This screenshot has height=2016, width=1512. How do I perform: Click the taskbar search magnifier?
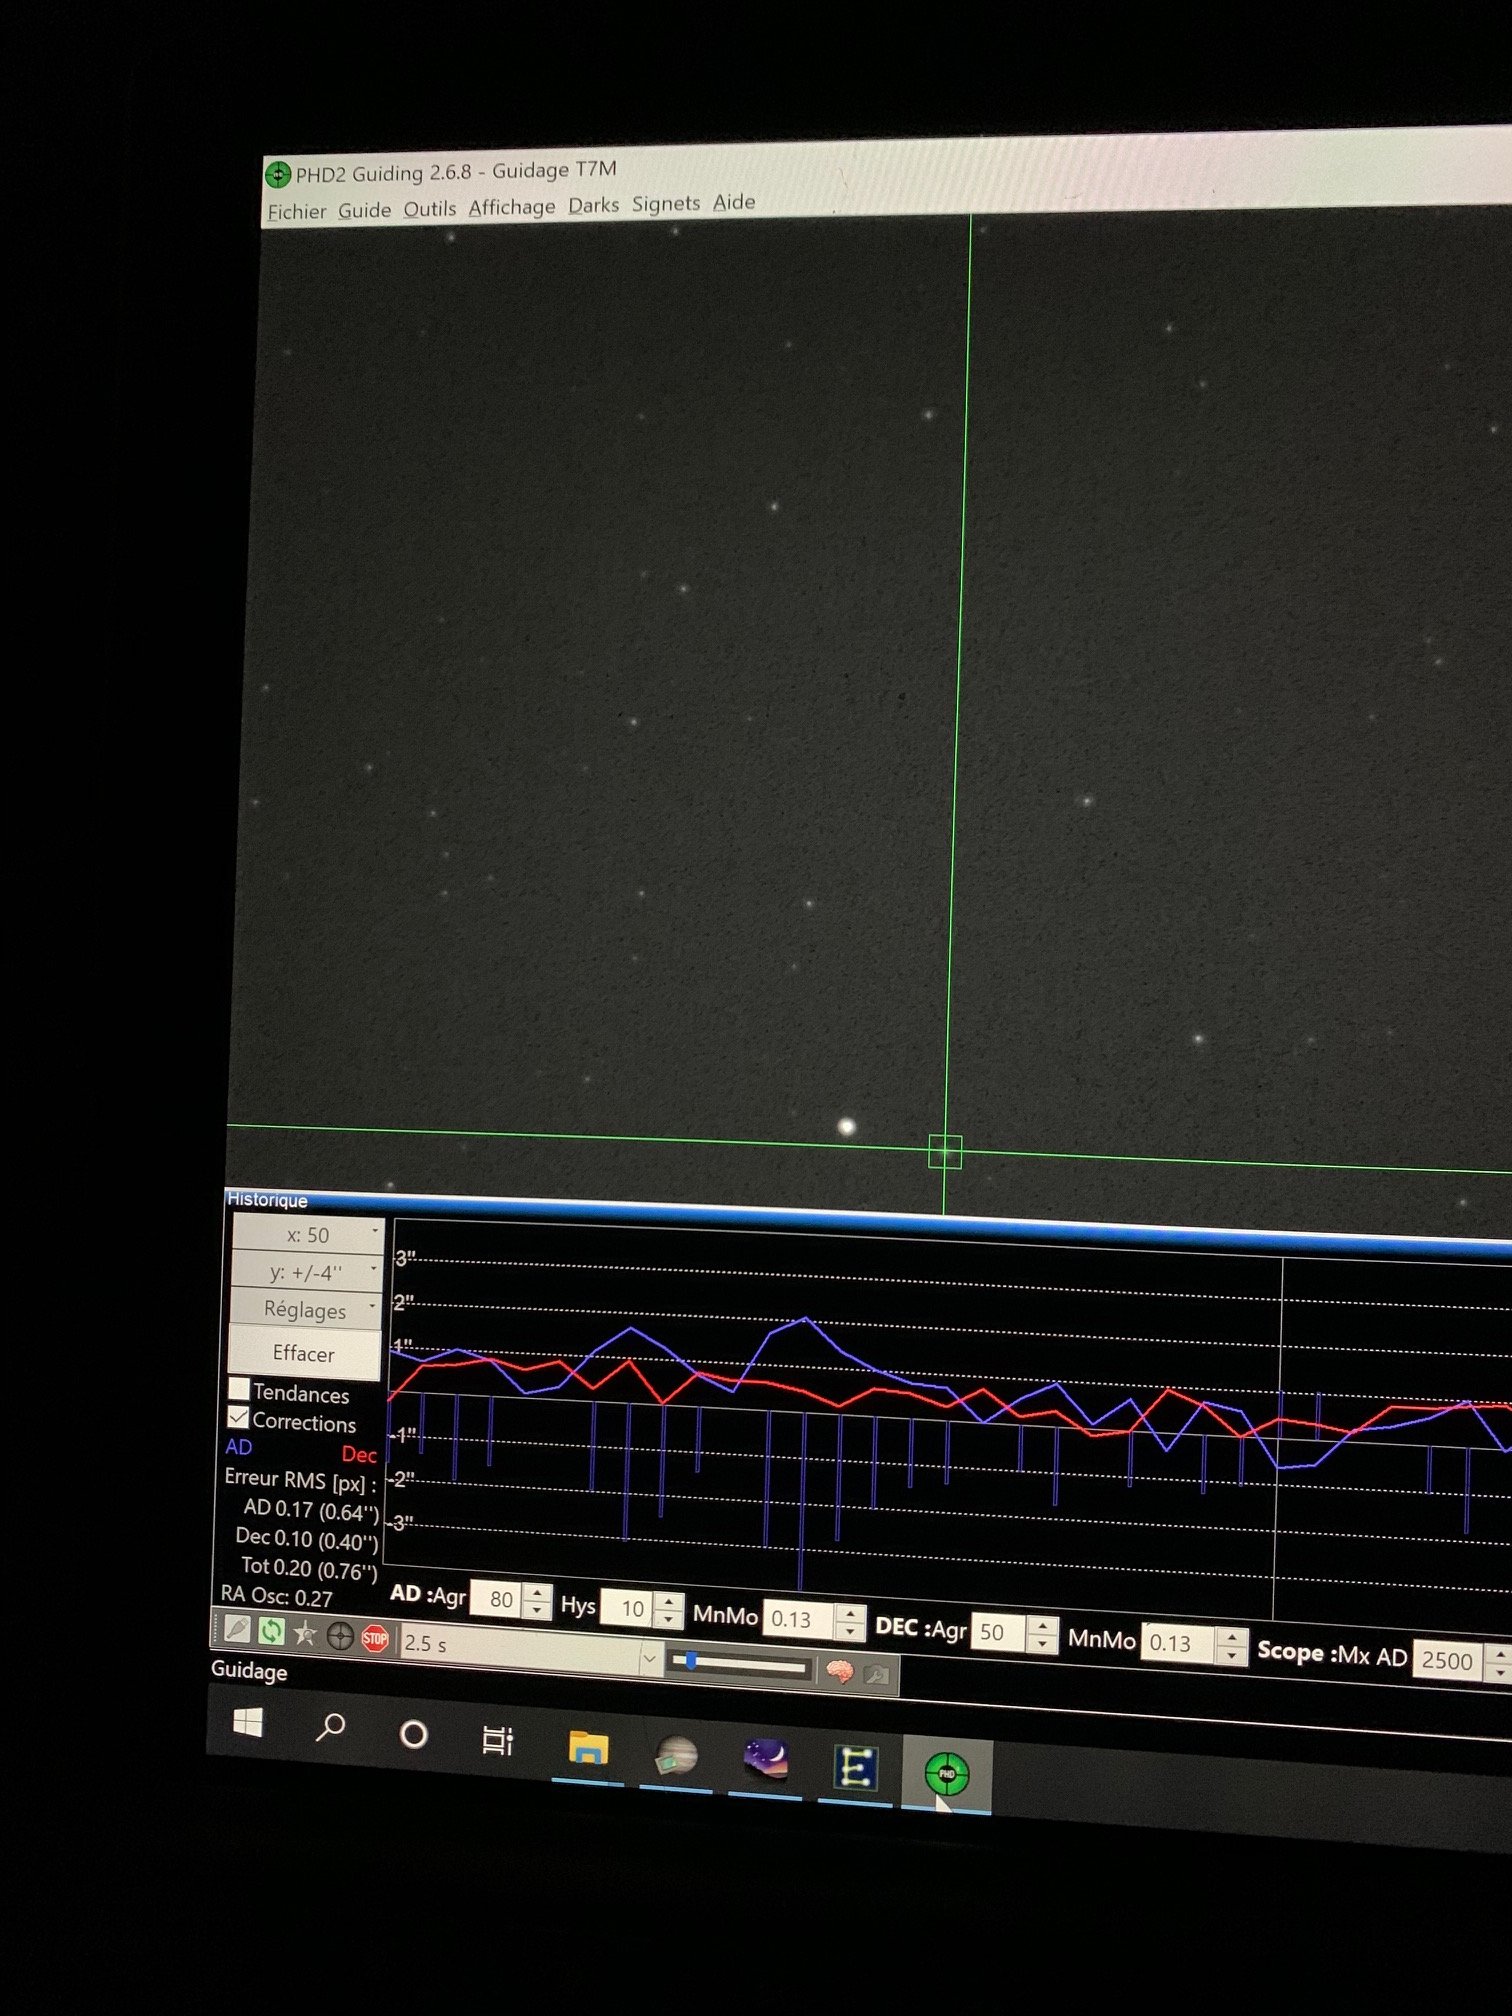(x=330, y=1727)
